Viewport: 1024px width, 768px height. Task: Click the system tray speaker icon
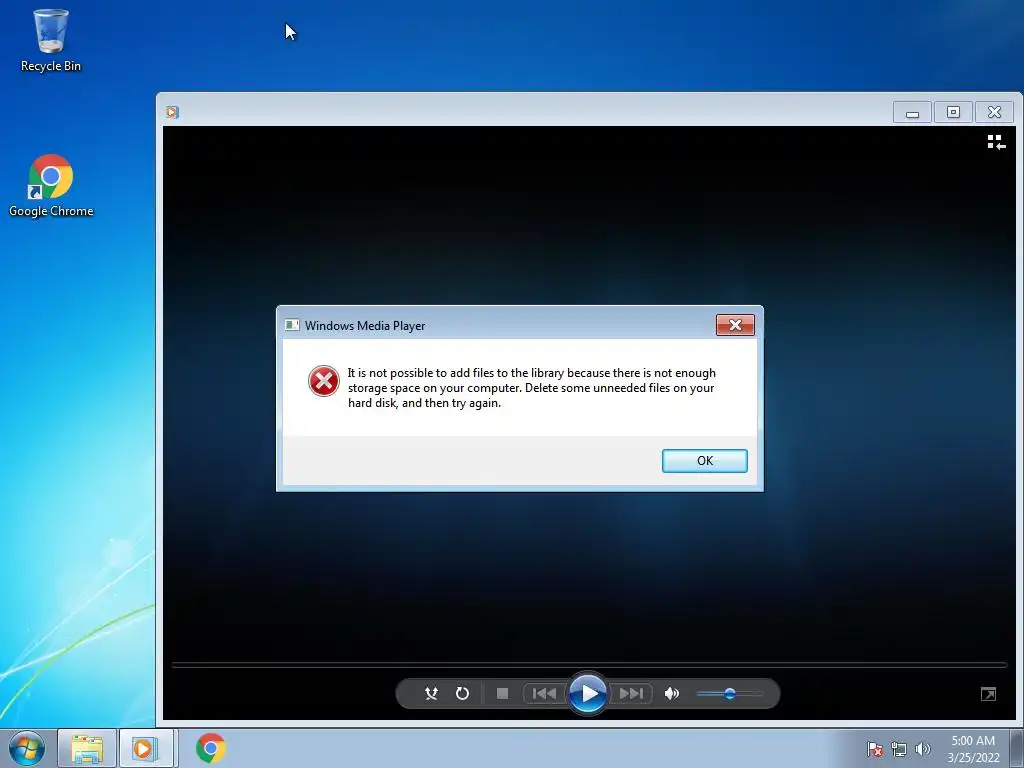922,749
